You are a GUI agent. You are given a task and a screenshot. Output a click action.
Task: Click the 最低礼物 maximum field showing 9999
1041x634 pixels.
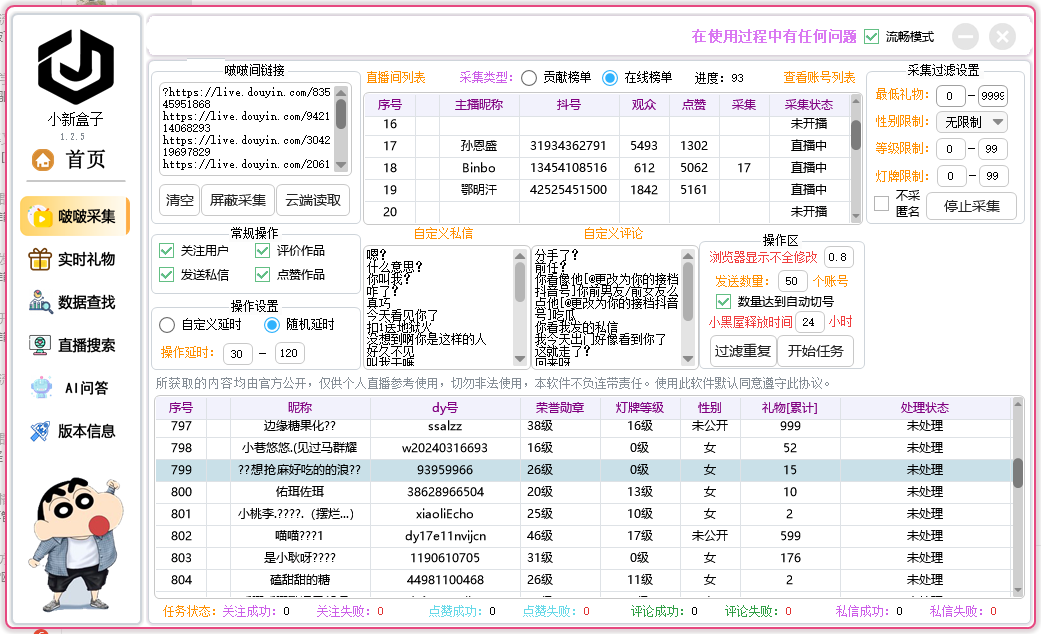tap(992, 96)
